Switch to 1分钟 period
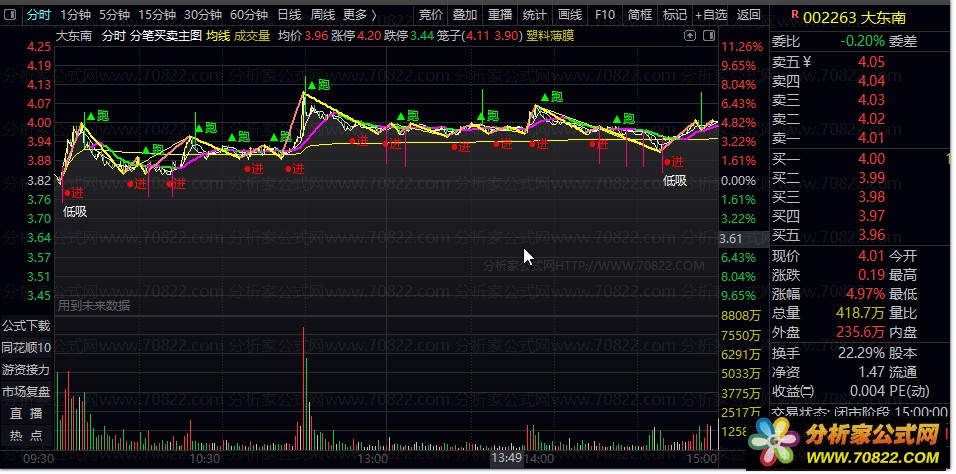956x474 pixels. [x=74, y=15]
